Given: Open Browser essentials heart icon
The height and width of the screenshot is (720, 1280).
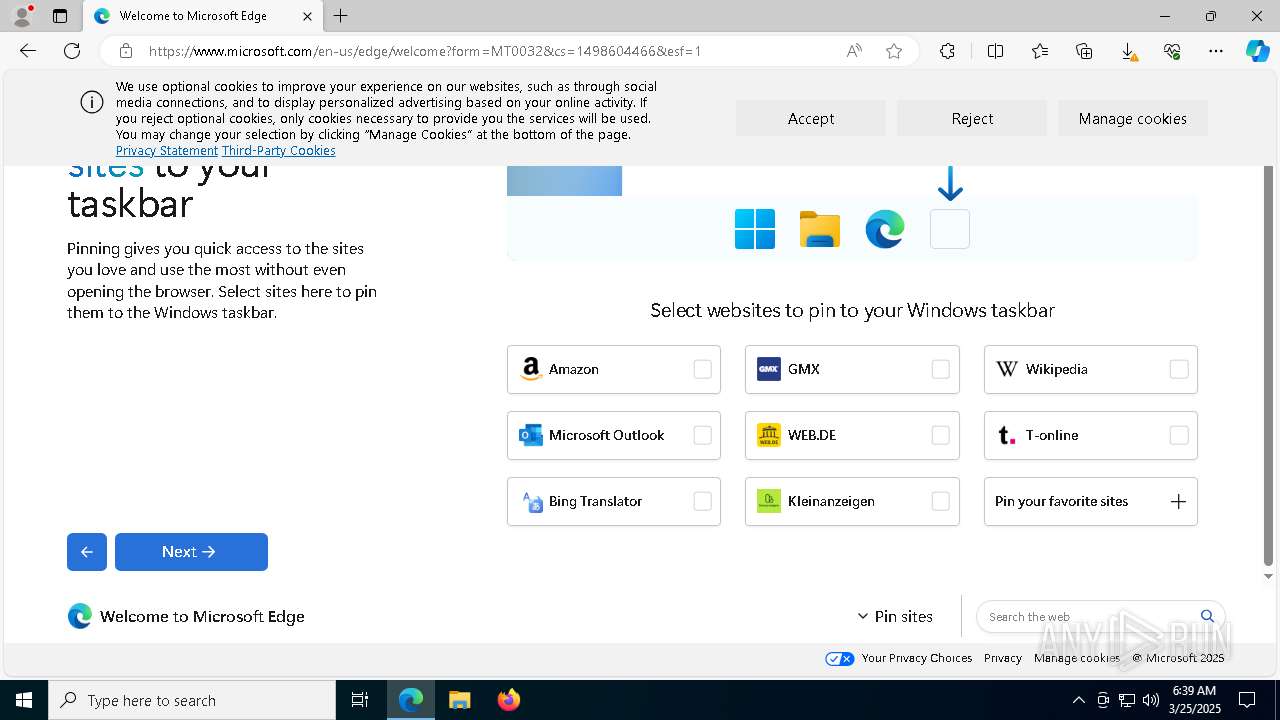Looking at the screenshot, I should point(1172,51).
